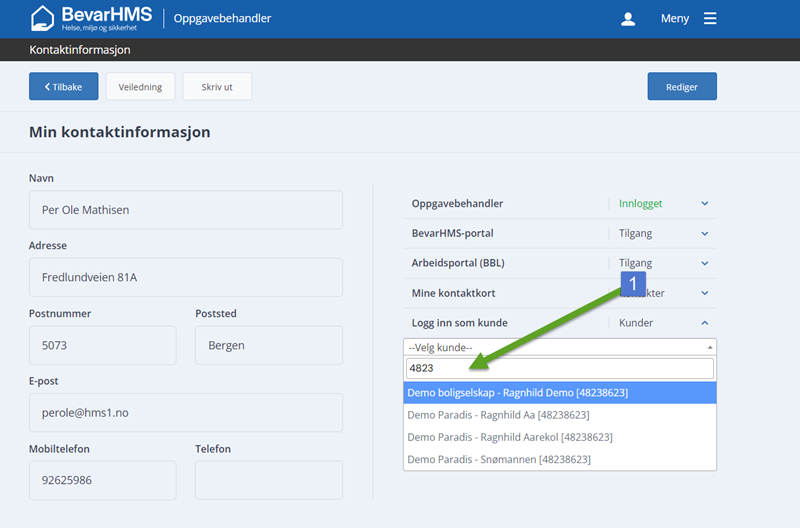
Task: Expand the Oppgavebehandler row chevron
Action: click(x=704, y=204)
